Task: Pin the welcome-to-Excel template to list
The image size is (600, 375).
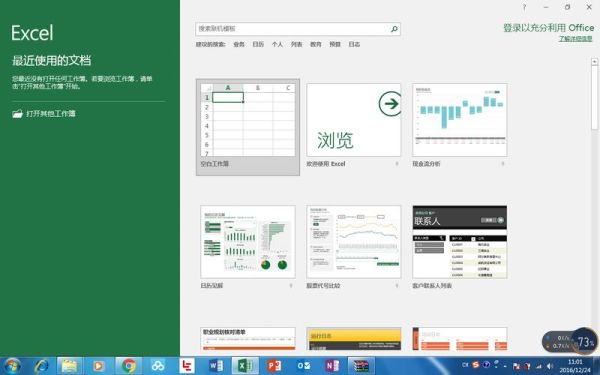Action: click(x=397, y=164)
